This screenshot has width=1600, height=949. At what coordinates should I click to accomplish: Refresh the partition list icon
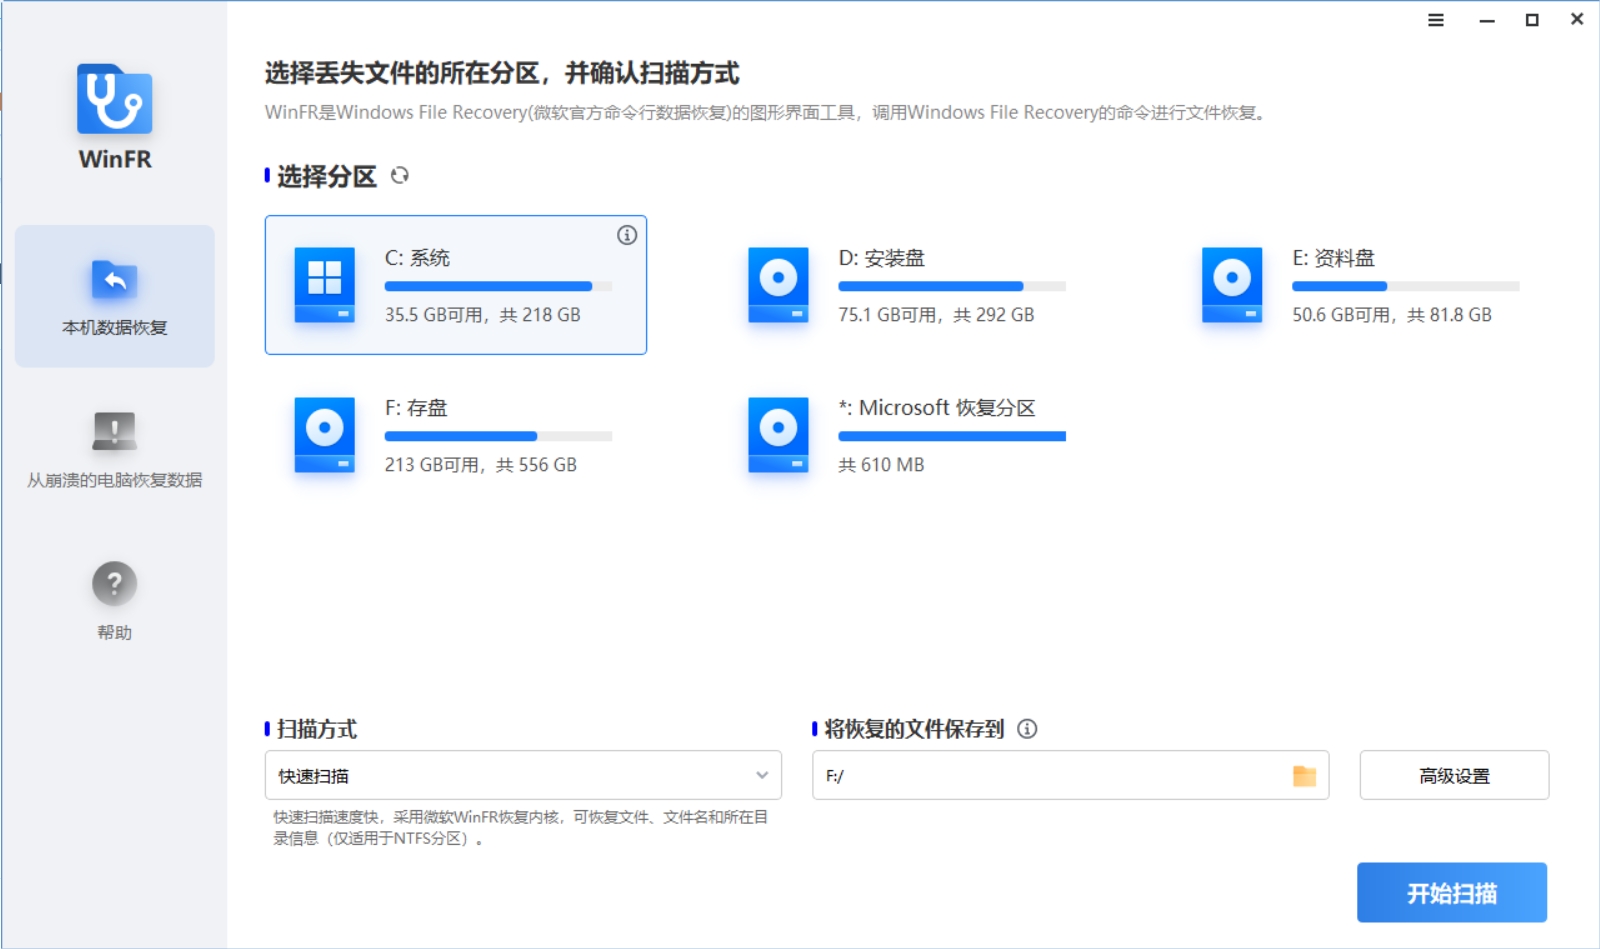click(x=400, y=176)
